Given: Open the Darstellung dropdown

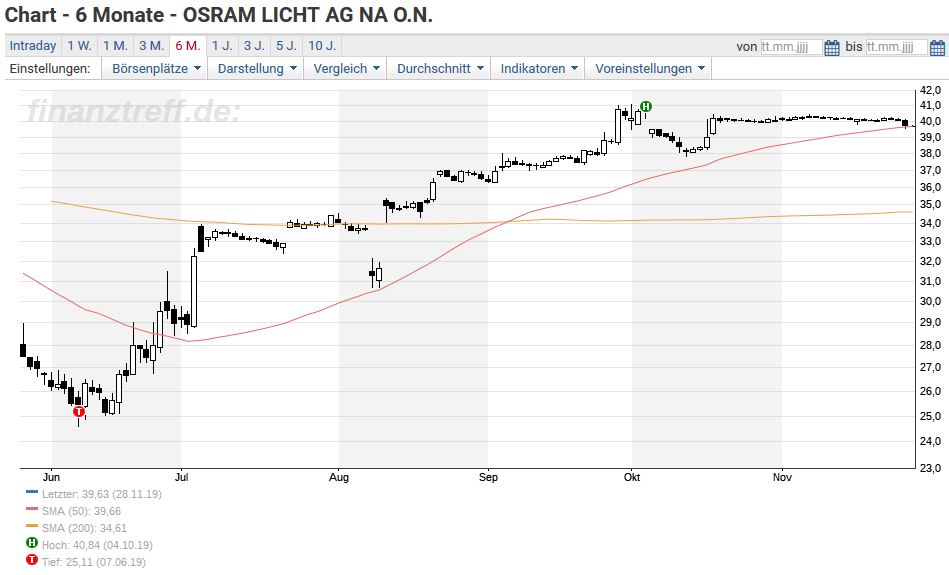Looking at the screenshot, I should point(257,68).
